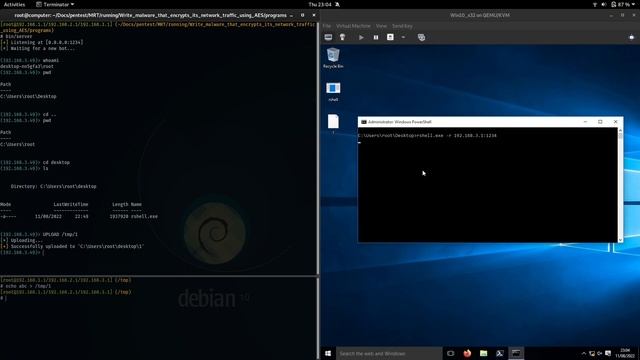Power on the virtual machine play button
Screen dimensions: 640x360
[361, 37]
